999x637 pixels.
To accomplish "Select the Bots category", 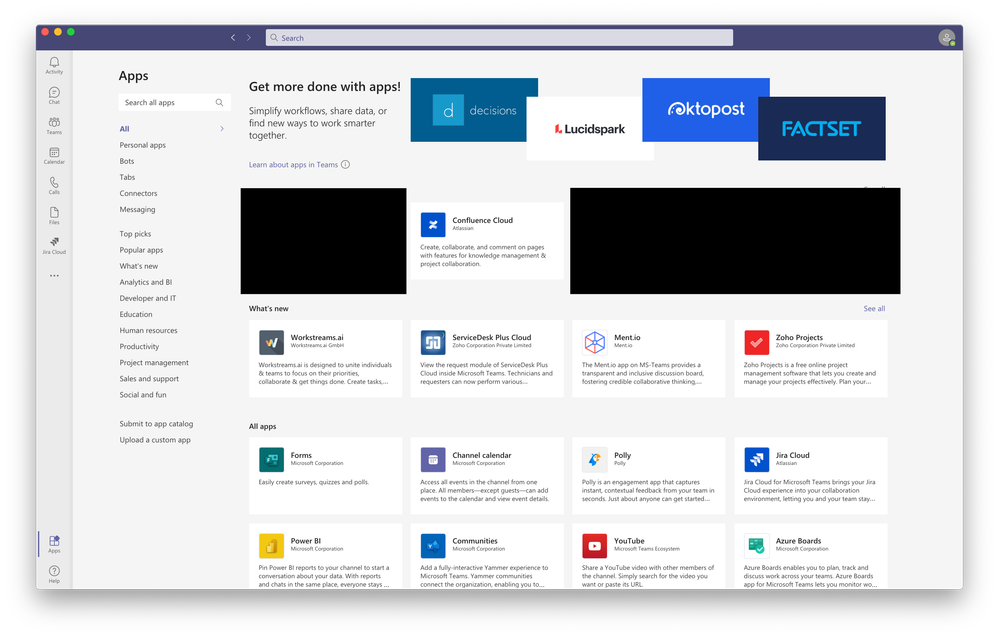I will (x=127, y=161).
